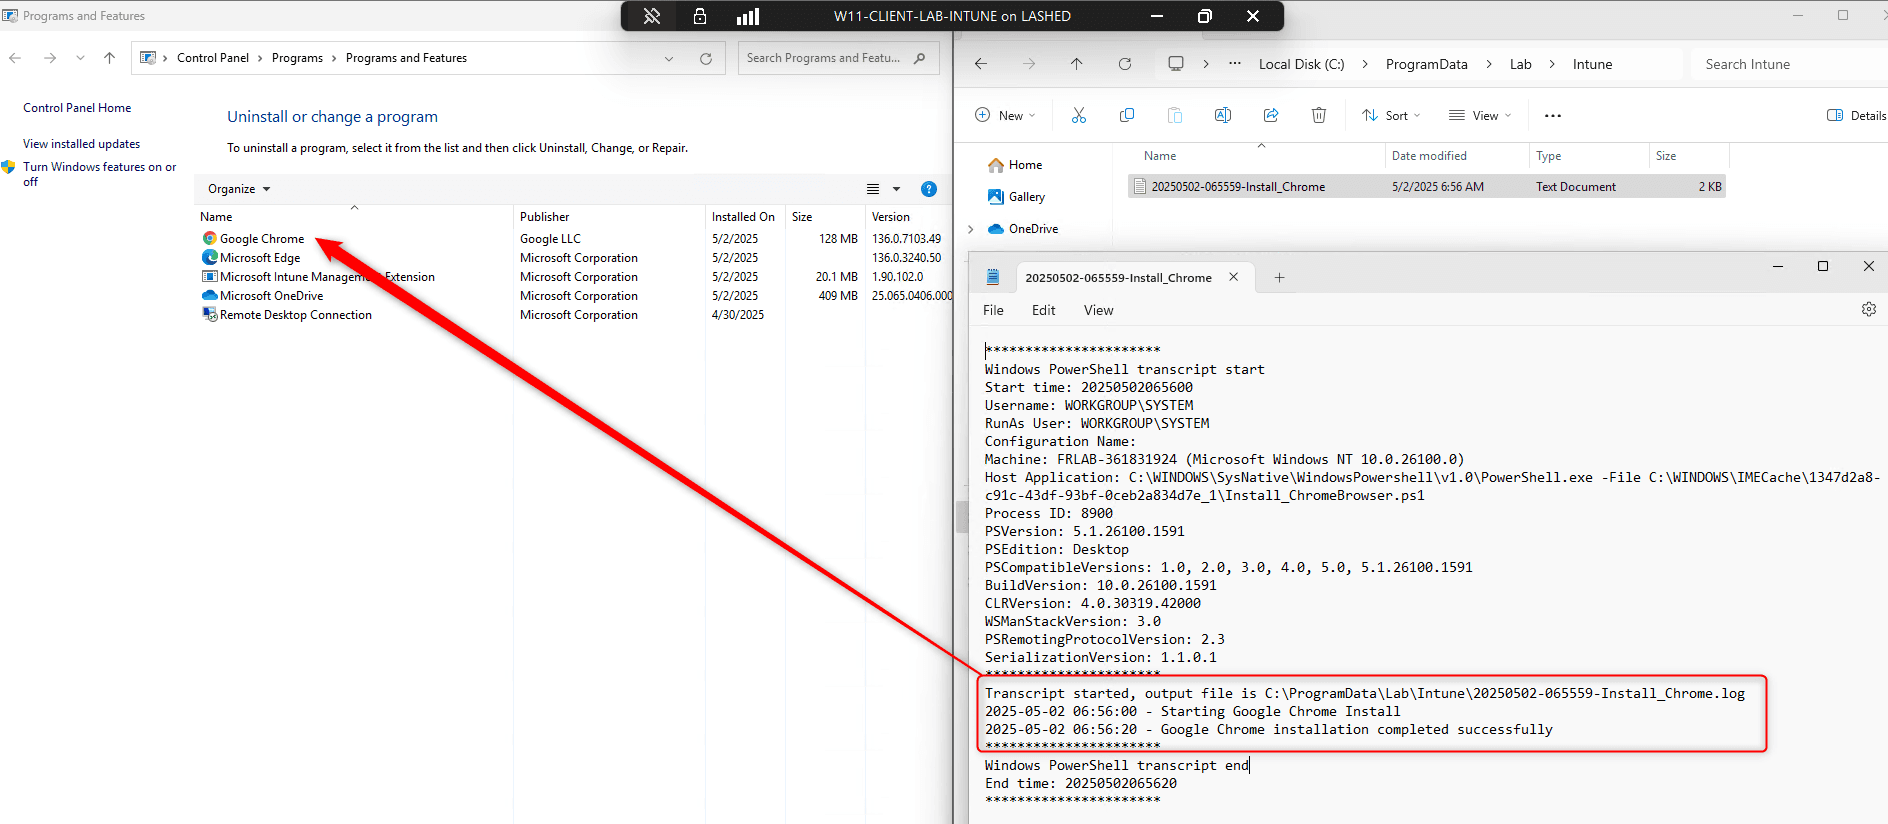Click the Cut scissors icon in Explorer toolbar
Screen dimensions: 1888x824
pos(1078,116)
